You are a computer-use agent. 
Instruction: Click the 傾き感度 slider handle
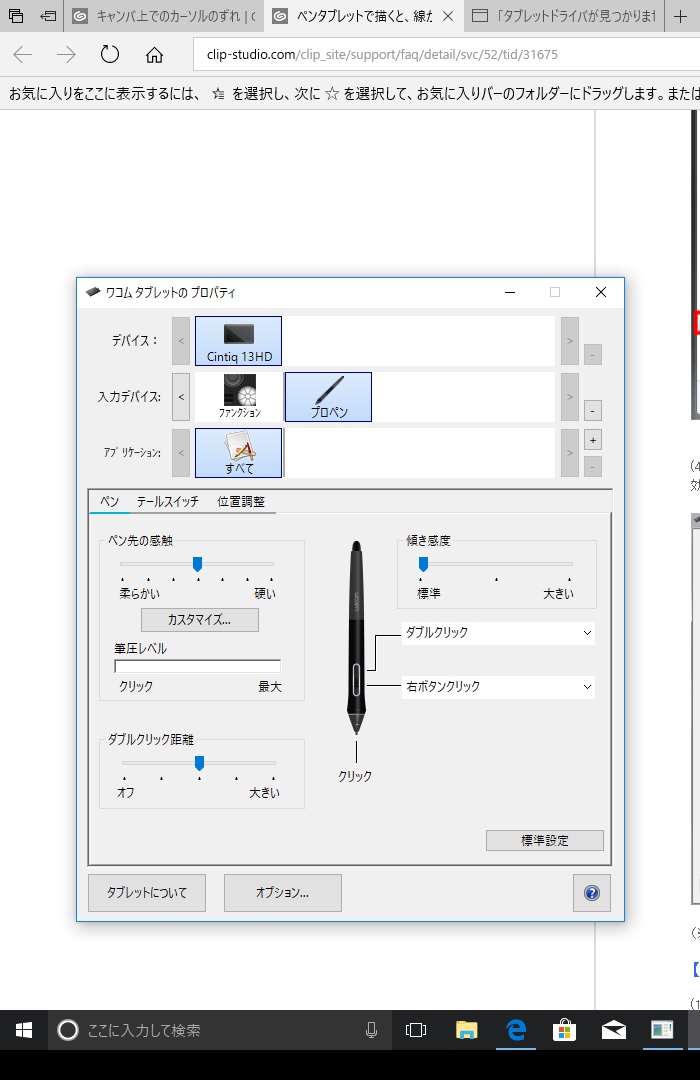(424, 564)
